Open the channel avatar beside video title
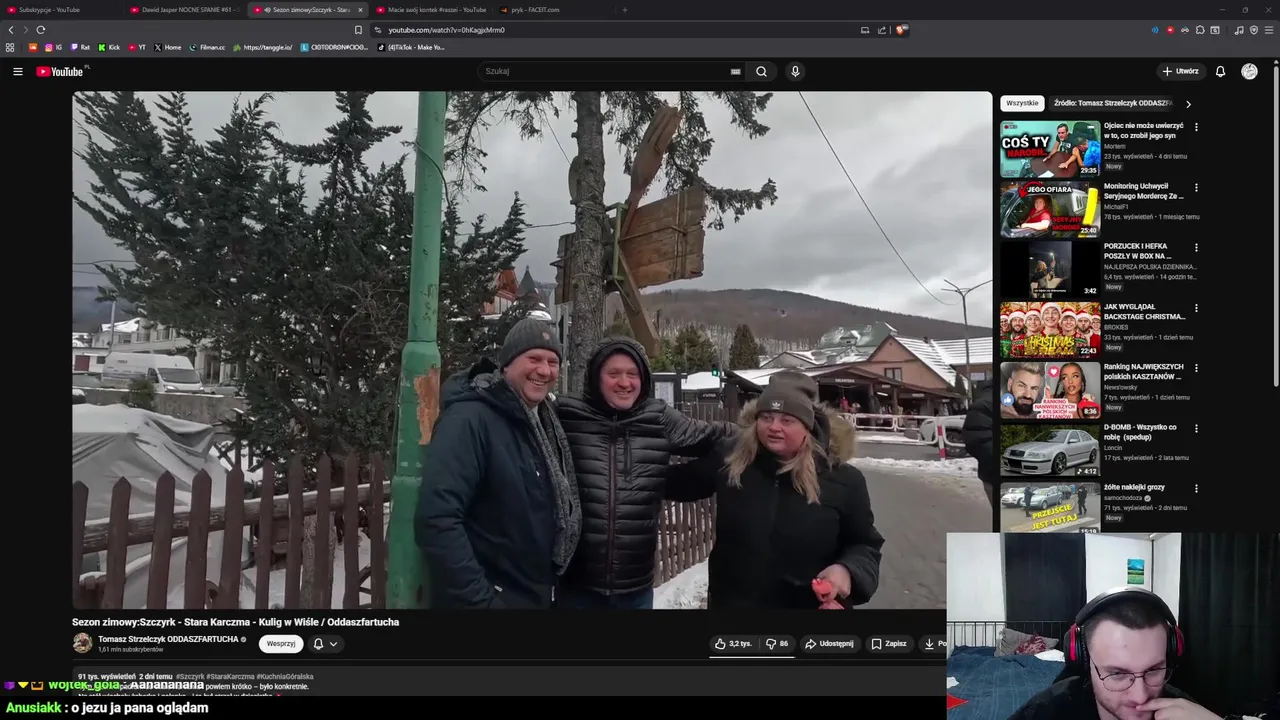Screen dimensions: 1280x720 [x=82, y=643]
